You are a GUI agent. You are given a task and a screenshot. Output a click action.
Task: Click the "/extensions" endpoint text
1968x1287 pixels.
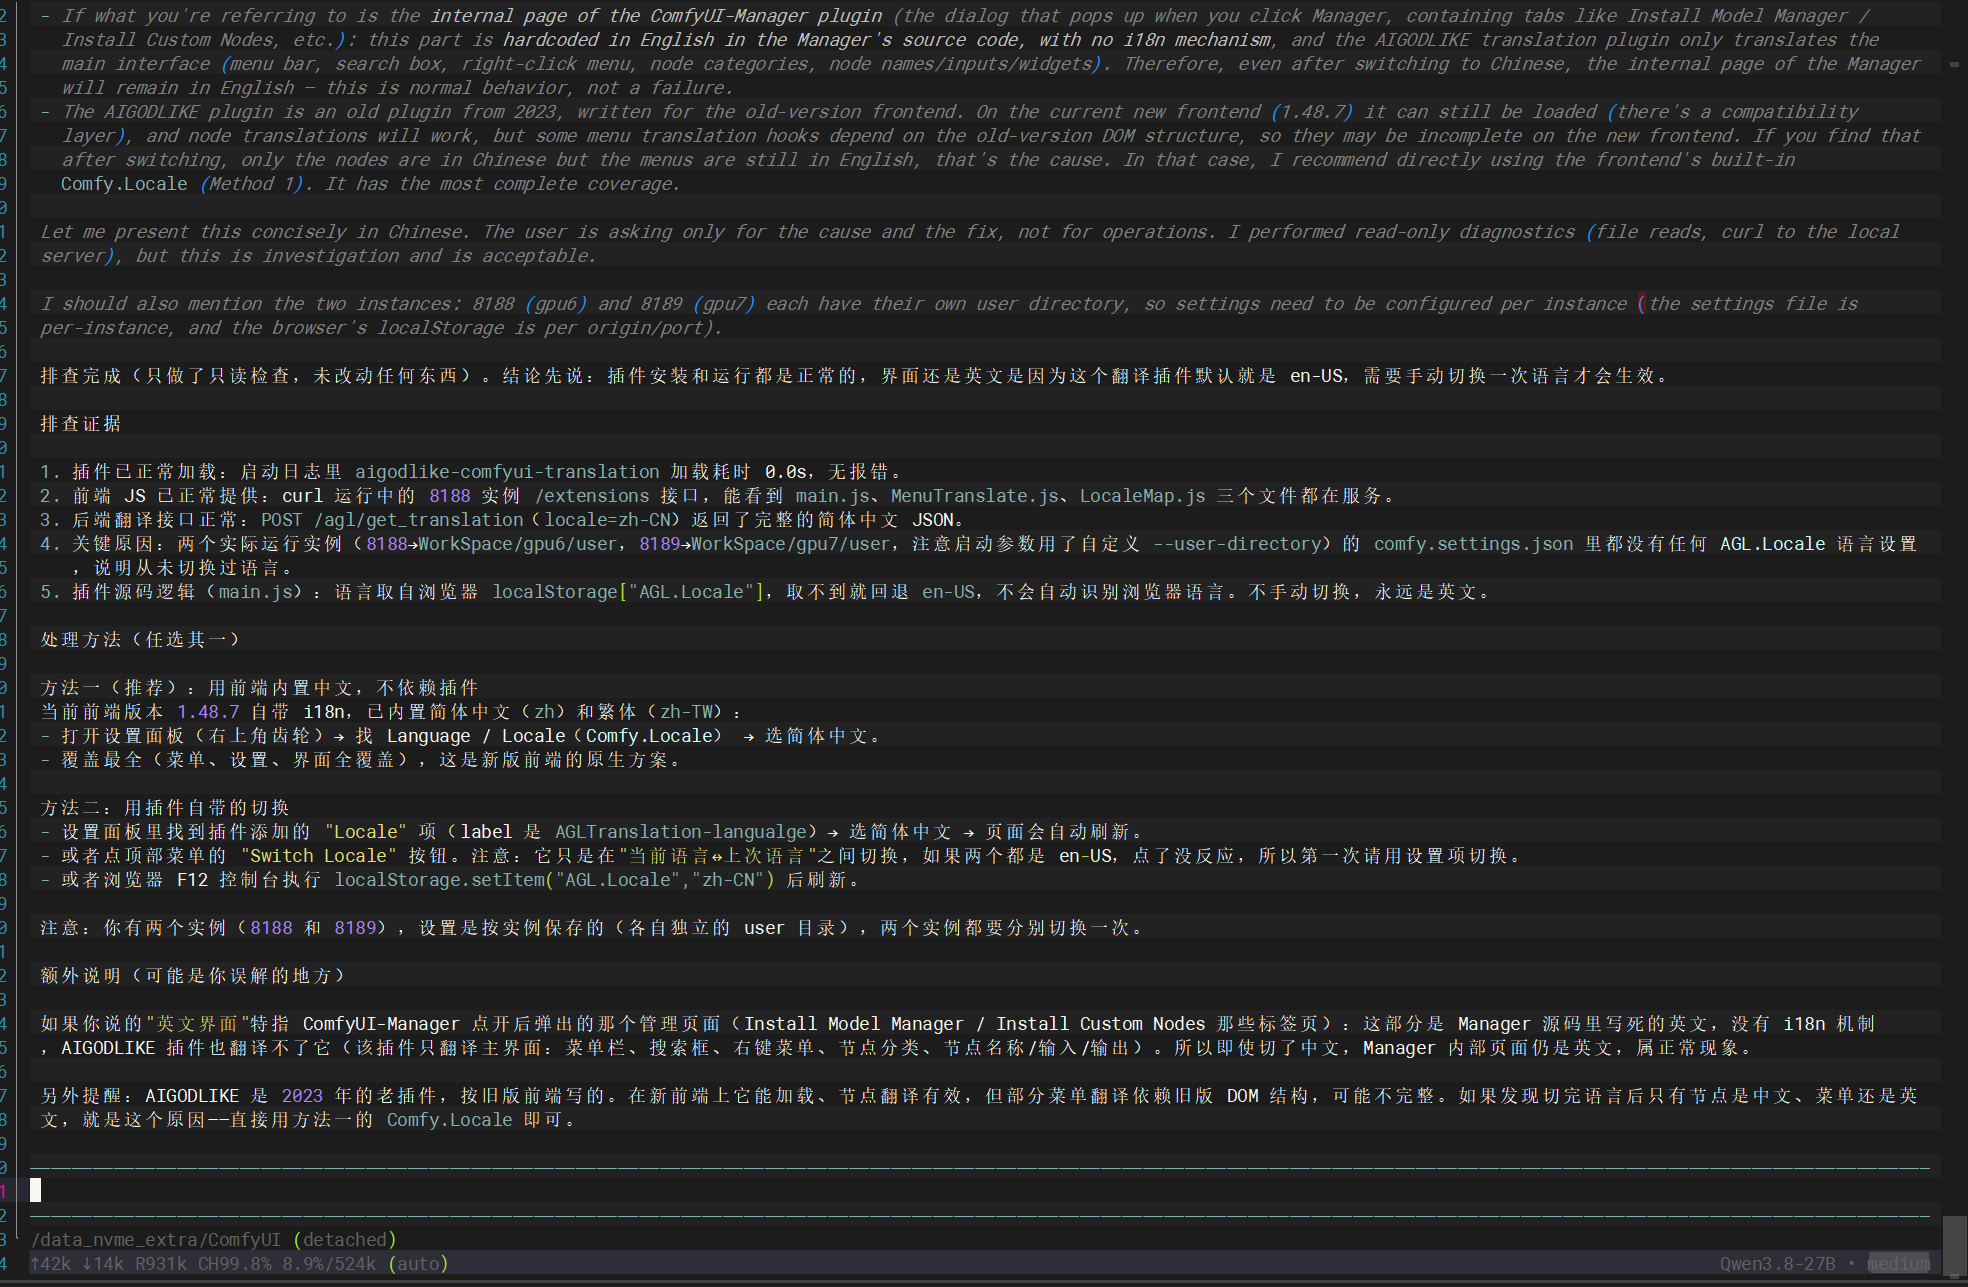592,496
